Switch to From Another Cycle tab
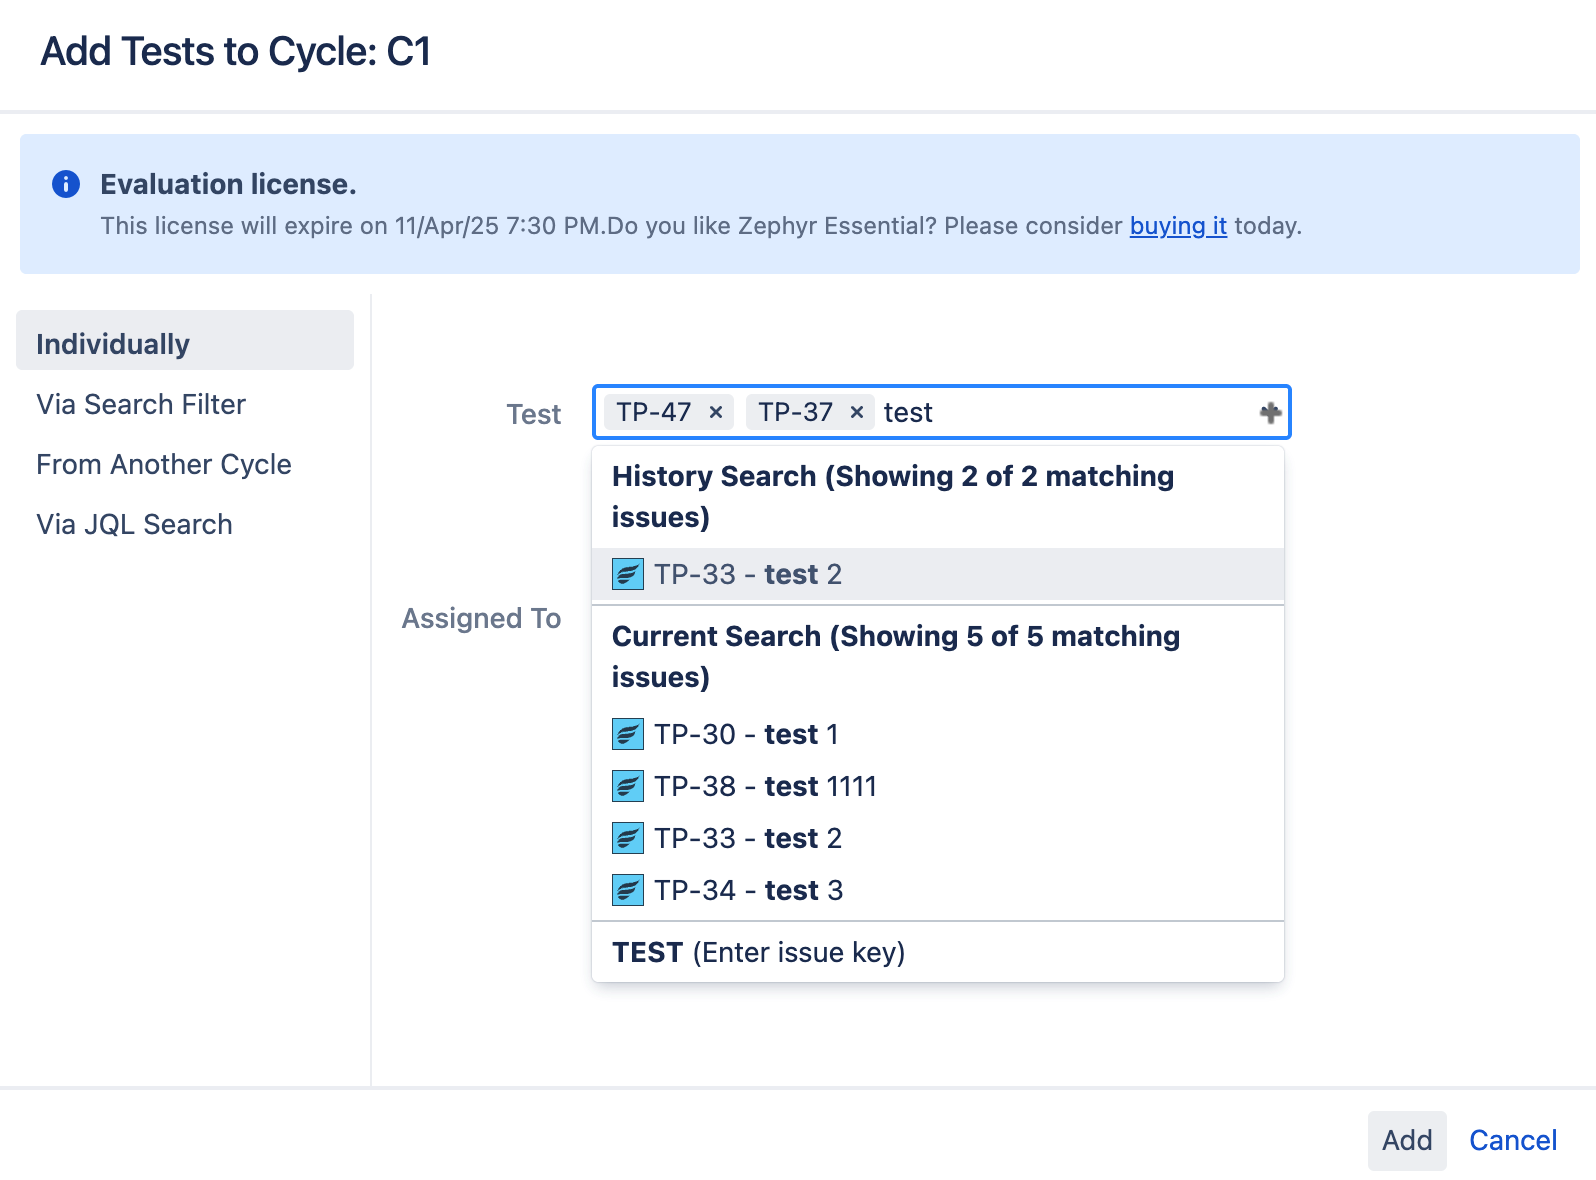The image size is (1596, 1180). (164, 464)
